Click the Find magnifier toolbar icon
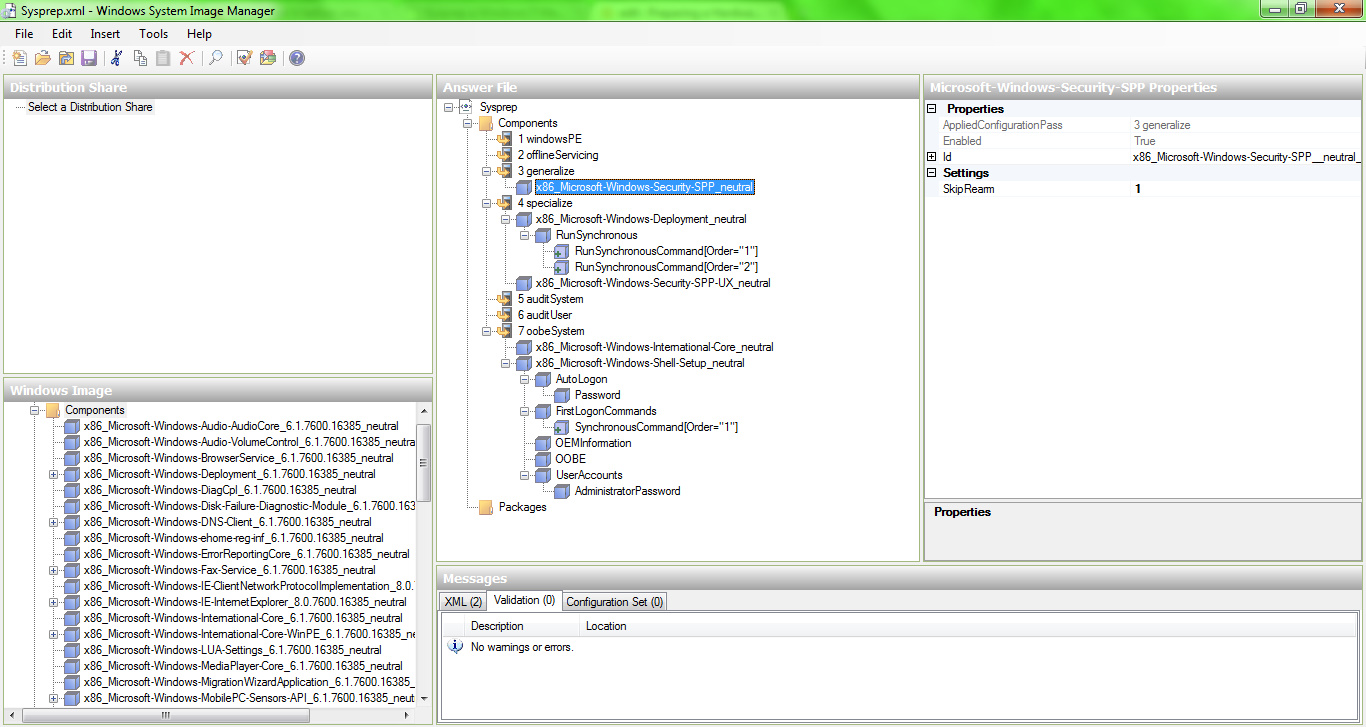Screen dimensions: 1366x727 [215, 58]
